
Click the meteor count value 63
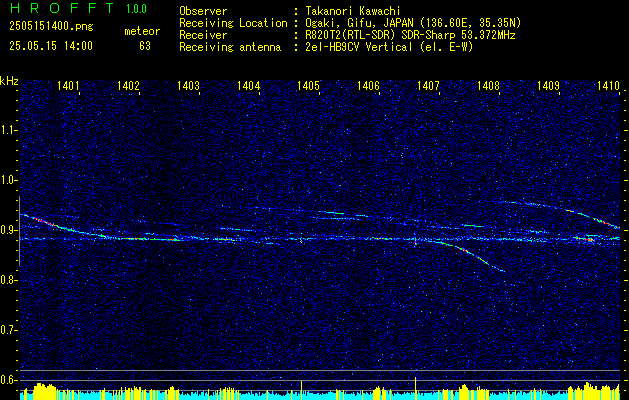(145, 46)
